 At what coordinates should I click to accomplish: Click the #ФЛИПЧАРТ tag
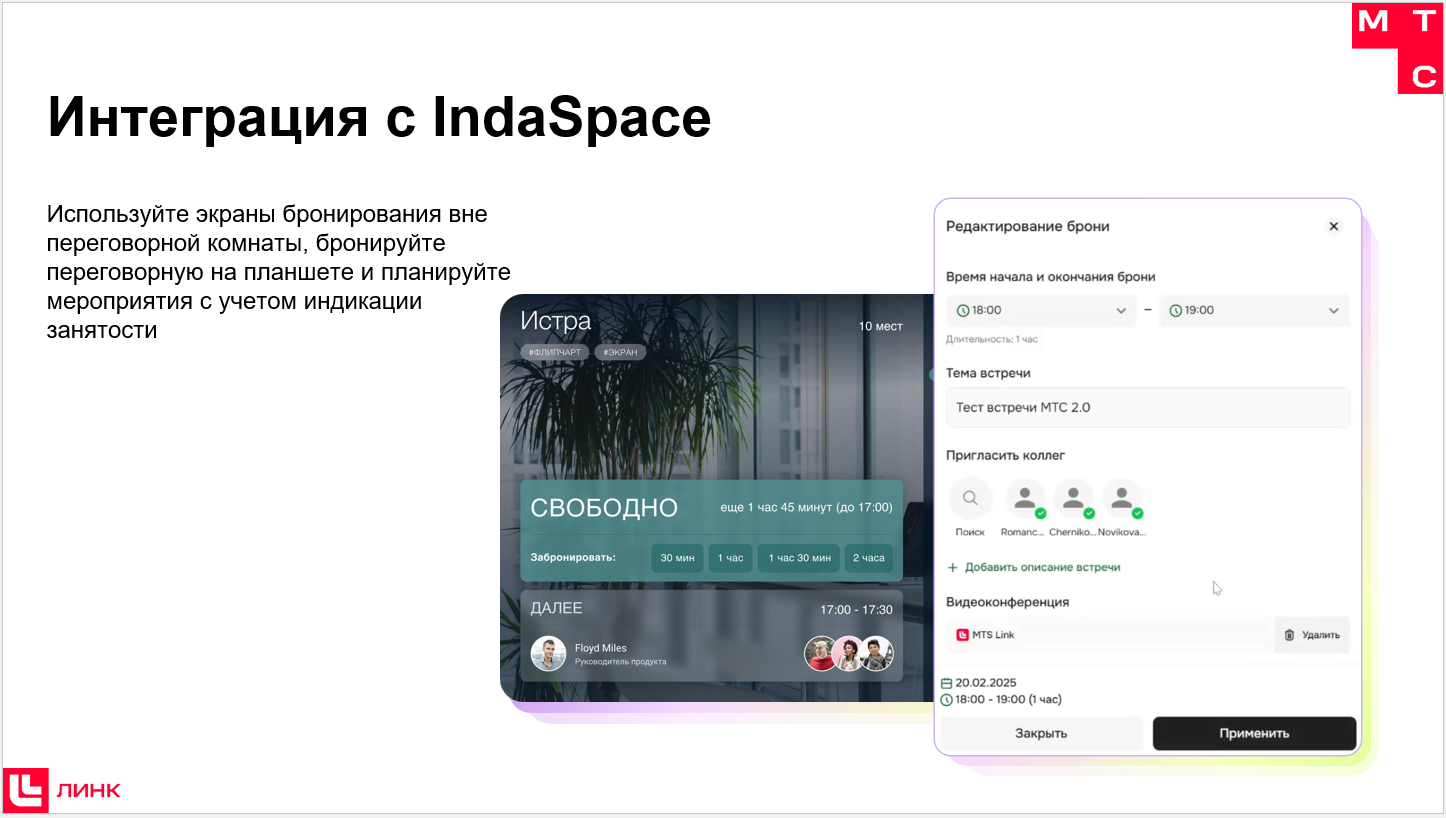click(x=554, y=352)
